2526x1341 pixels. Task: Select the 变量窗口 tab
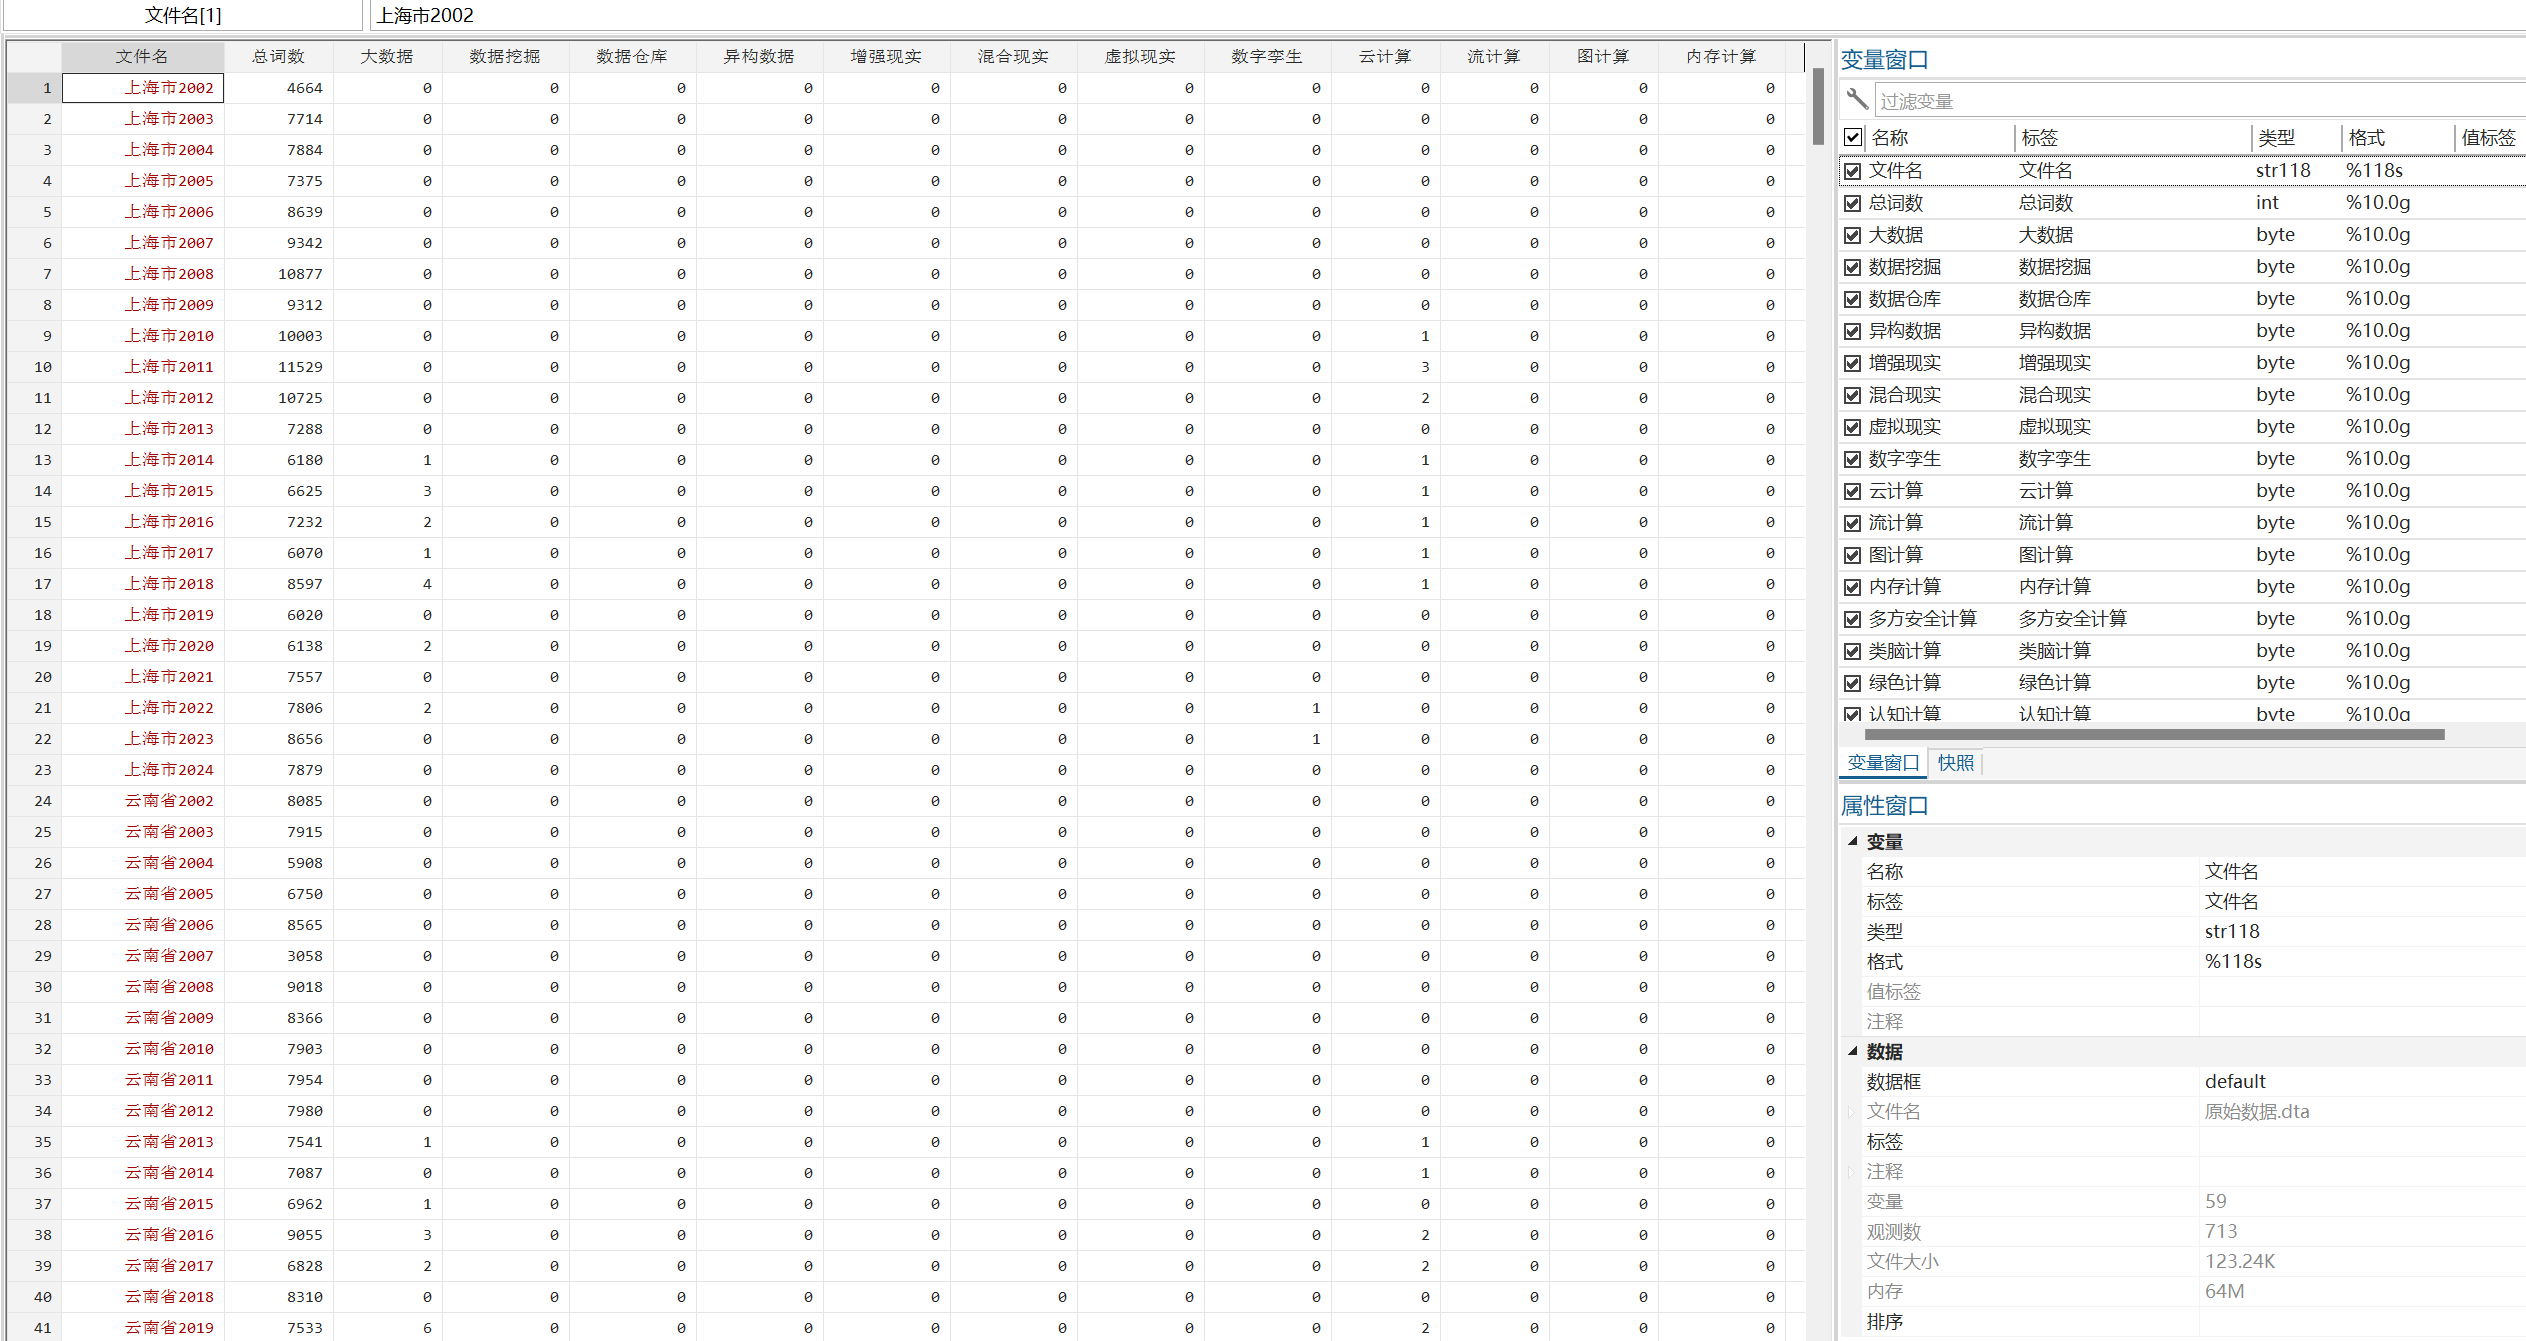[x=1883, y=763]
